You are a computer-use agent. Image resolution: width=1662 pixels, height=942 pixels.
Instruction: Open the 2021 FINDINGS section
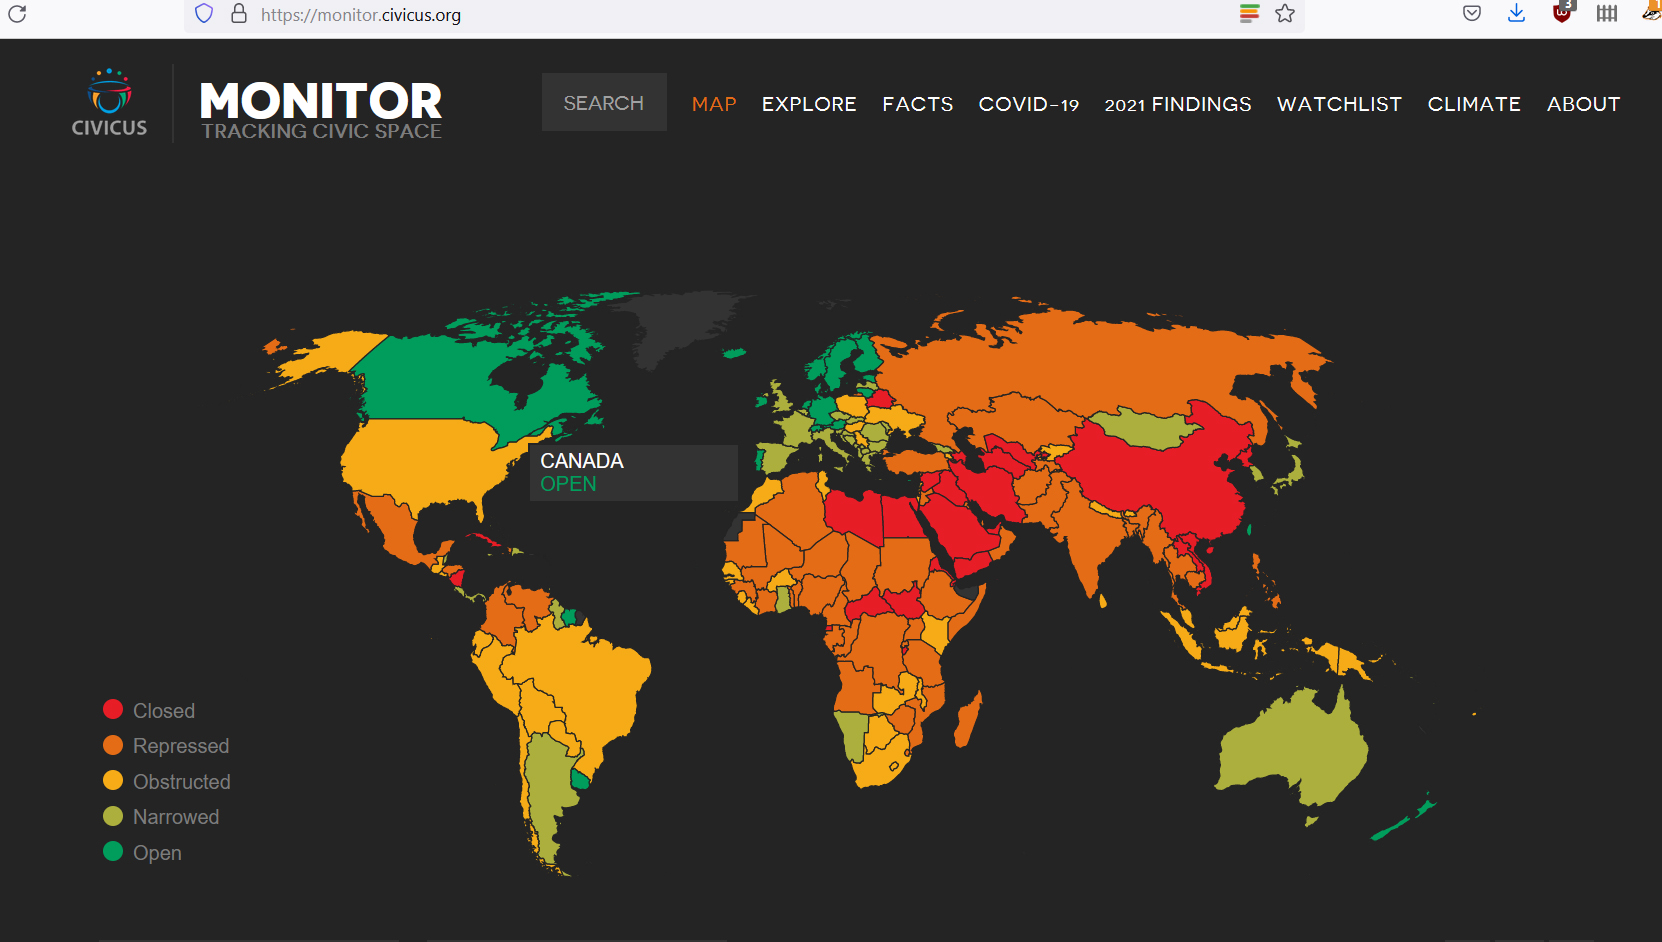tap(1177, 104)
